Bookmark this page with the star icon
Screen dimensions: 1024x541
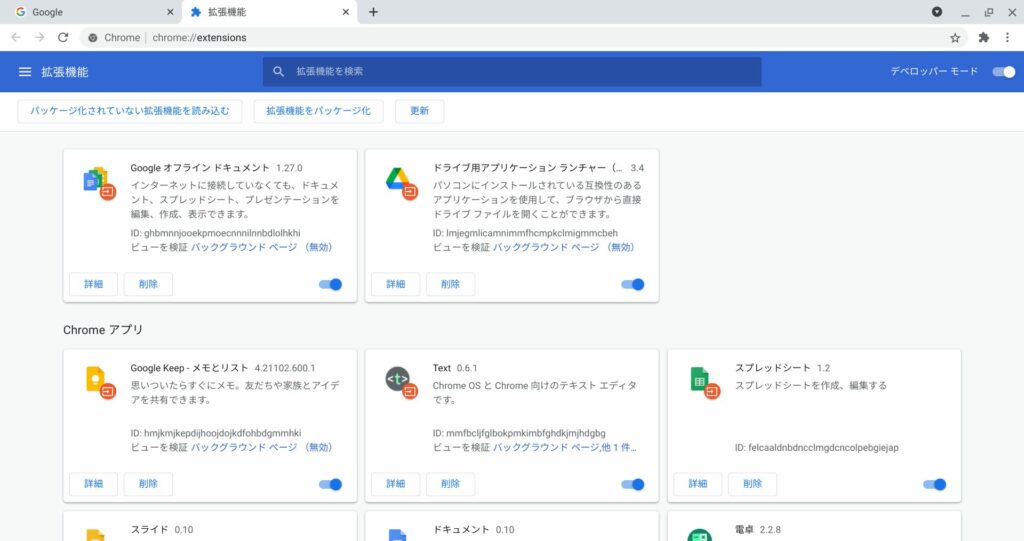click(x=955, y=38)
